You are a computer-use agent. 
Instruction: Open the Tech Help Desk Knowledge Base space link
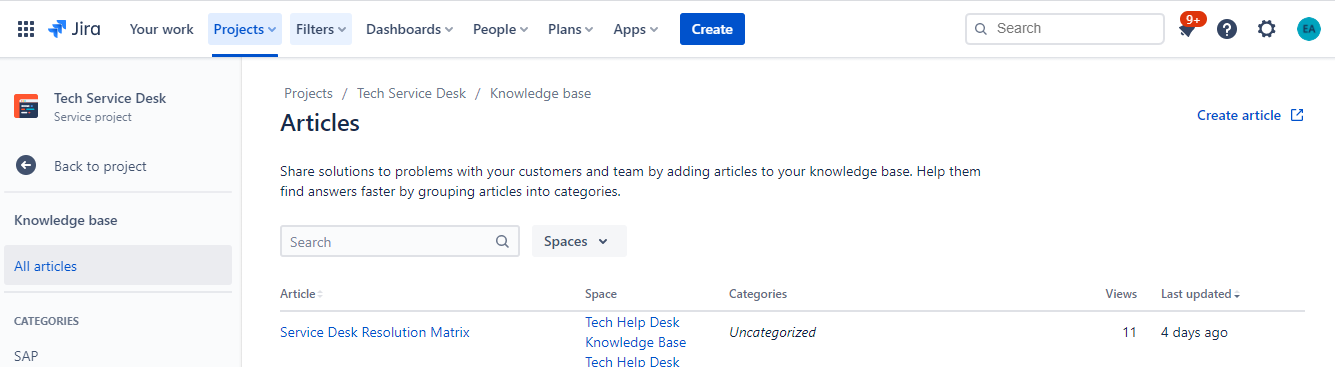point(635,332)
